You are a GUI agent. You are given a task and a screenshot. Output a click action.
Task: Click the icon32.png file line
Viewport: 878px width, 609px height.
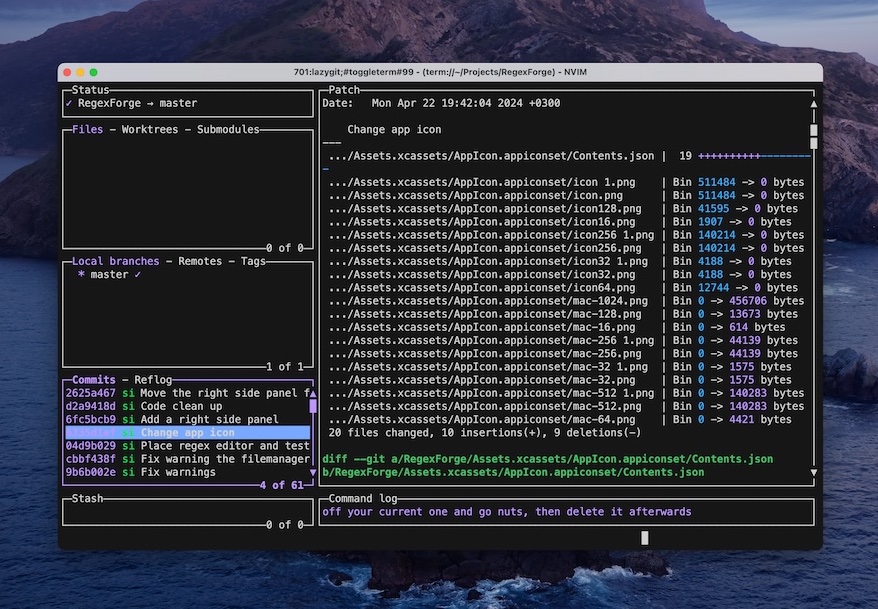pos(560,275)
